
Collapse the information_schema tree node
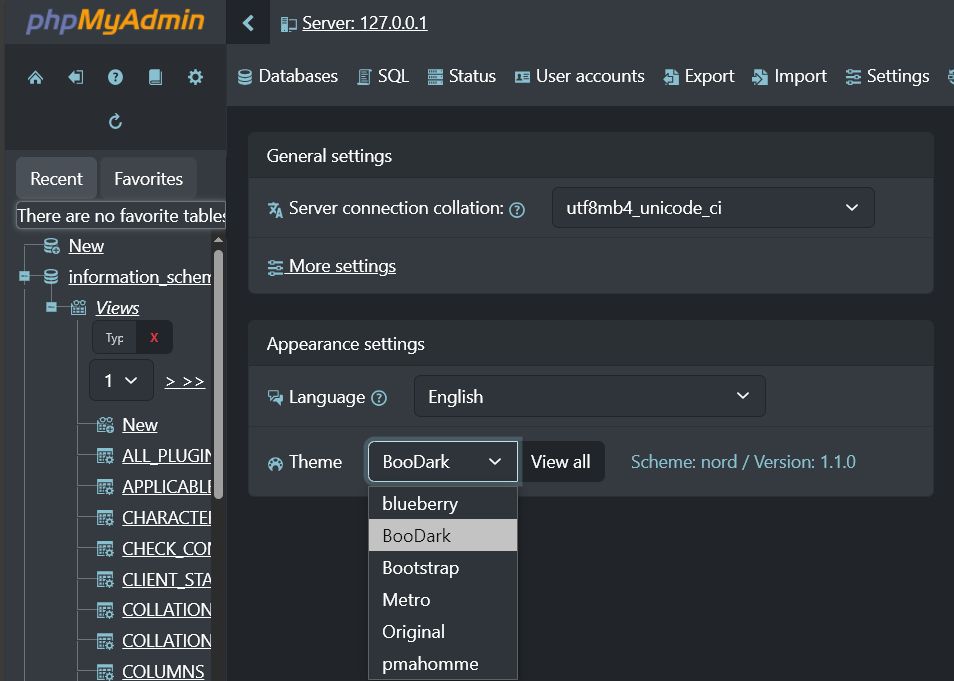[24, 276]
